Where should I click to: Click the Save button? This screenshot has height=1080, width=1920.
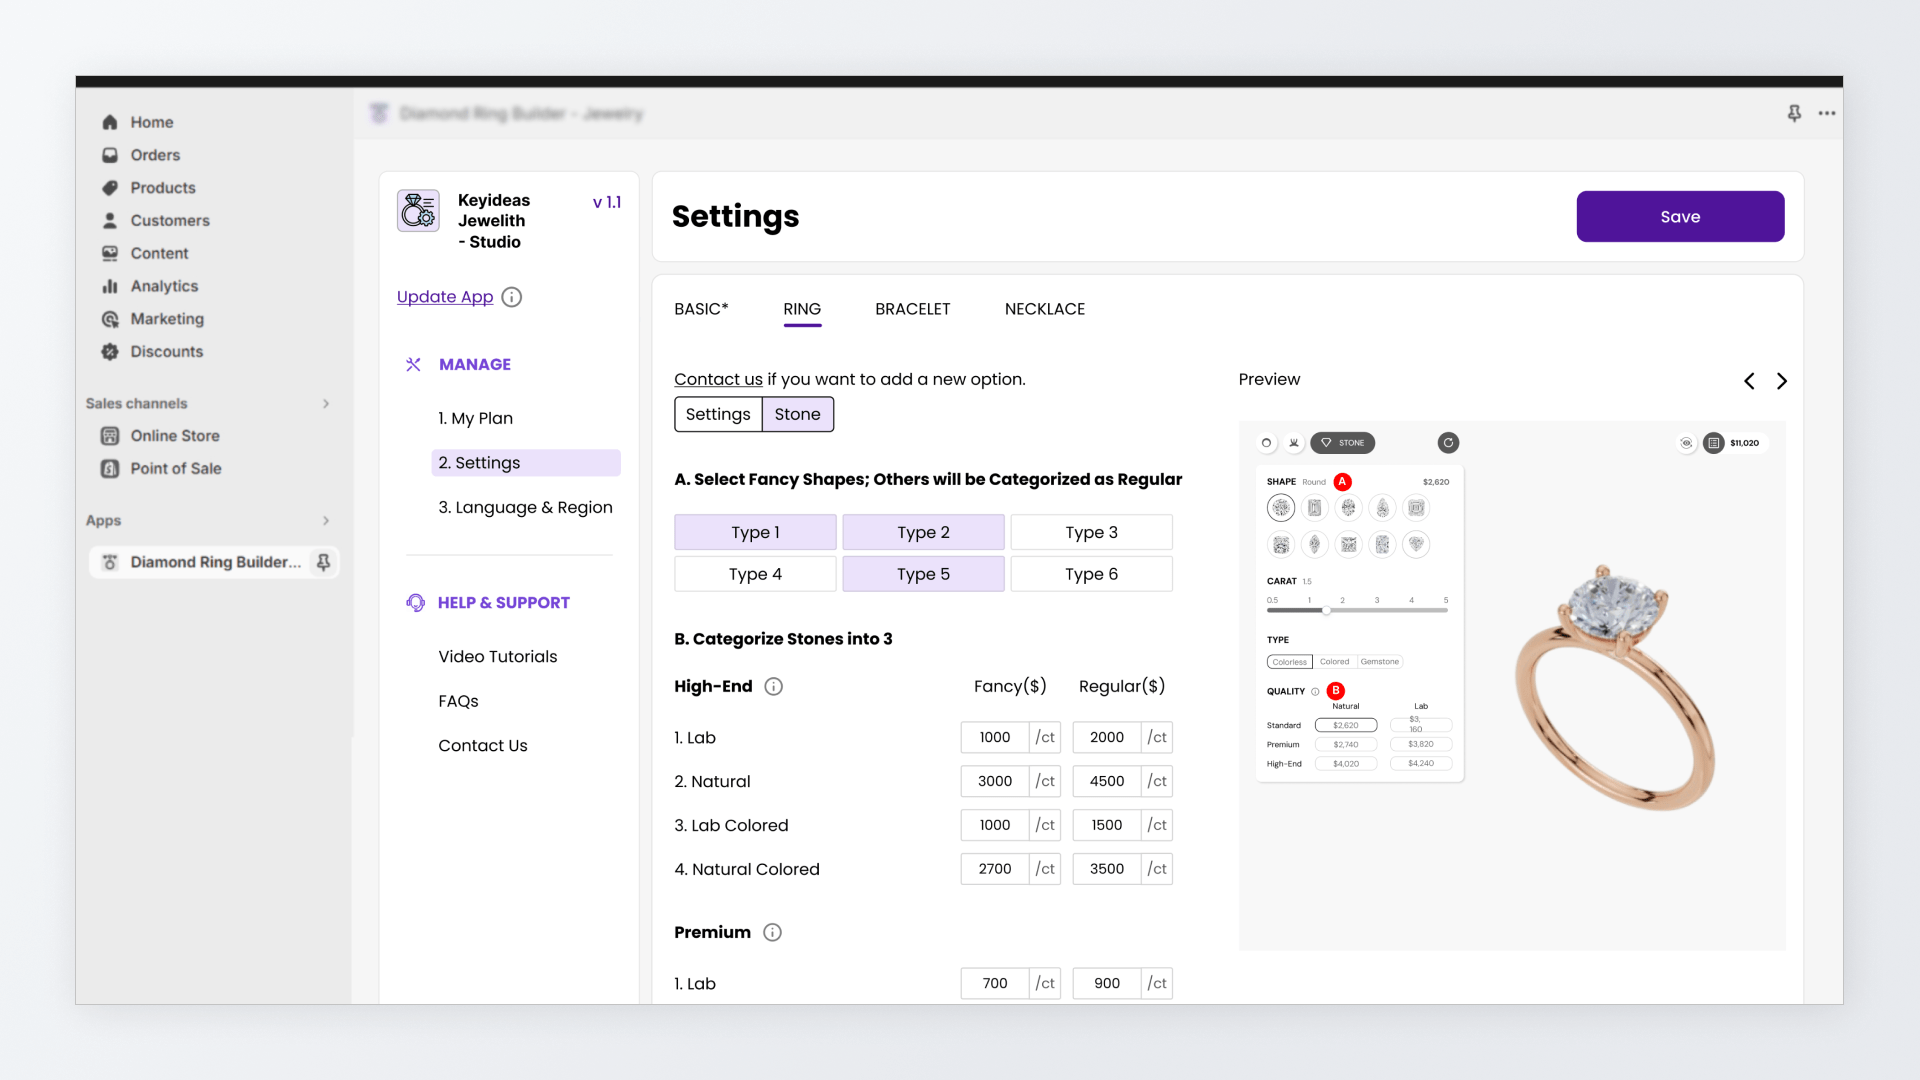(x=1680, y=217)
